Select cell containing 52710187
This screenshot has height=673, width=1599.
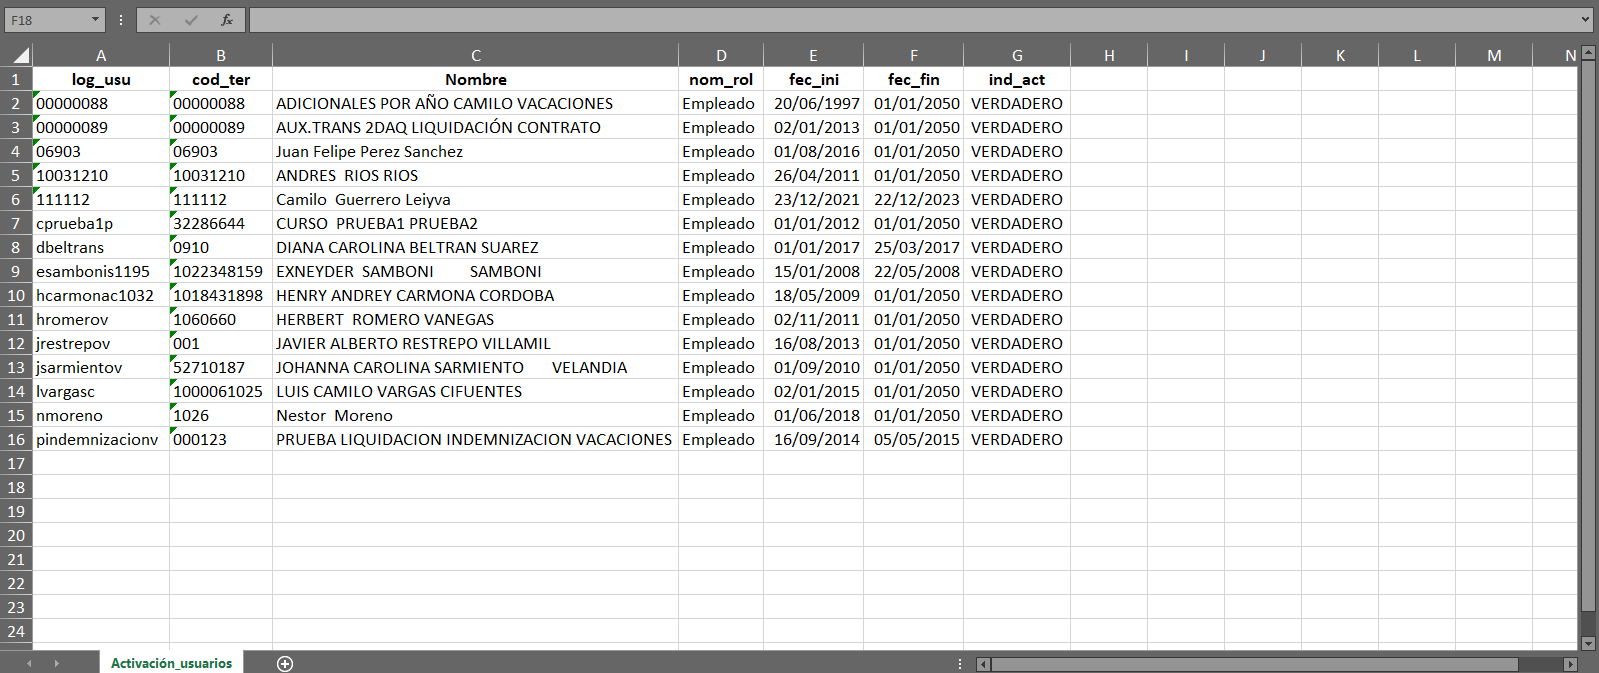coord(221,367)
